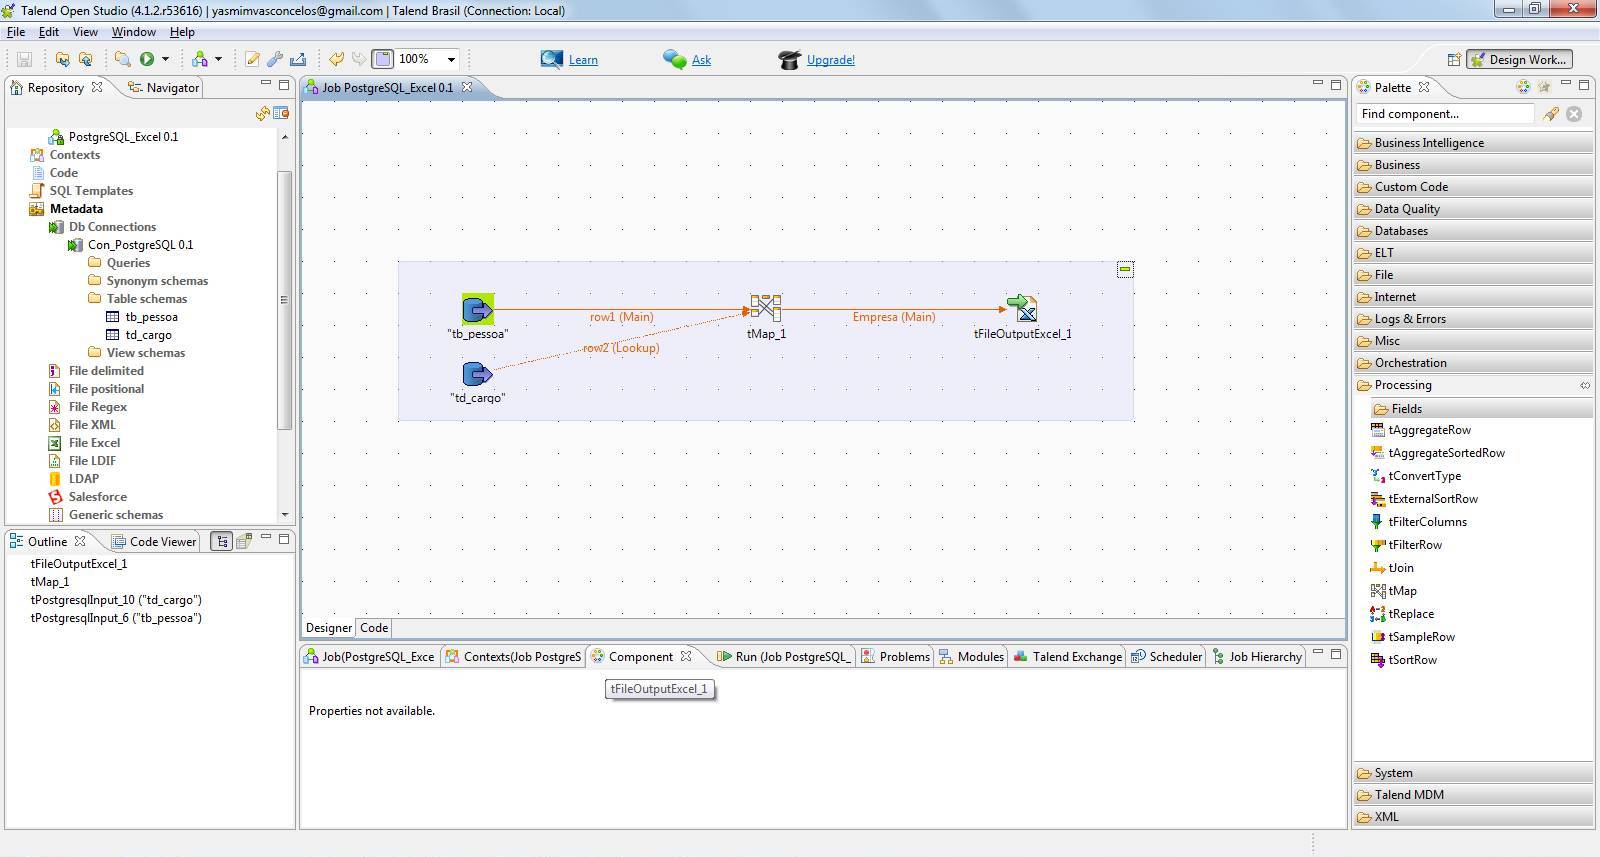The image size is (1600, 857).
Task: Click the Save toolbar icon
Action: [25, 59]
